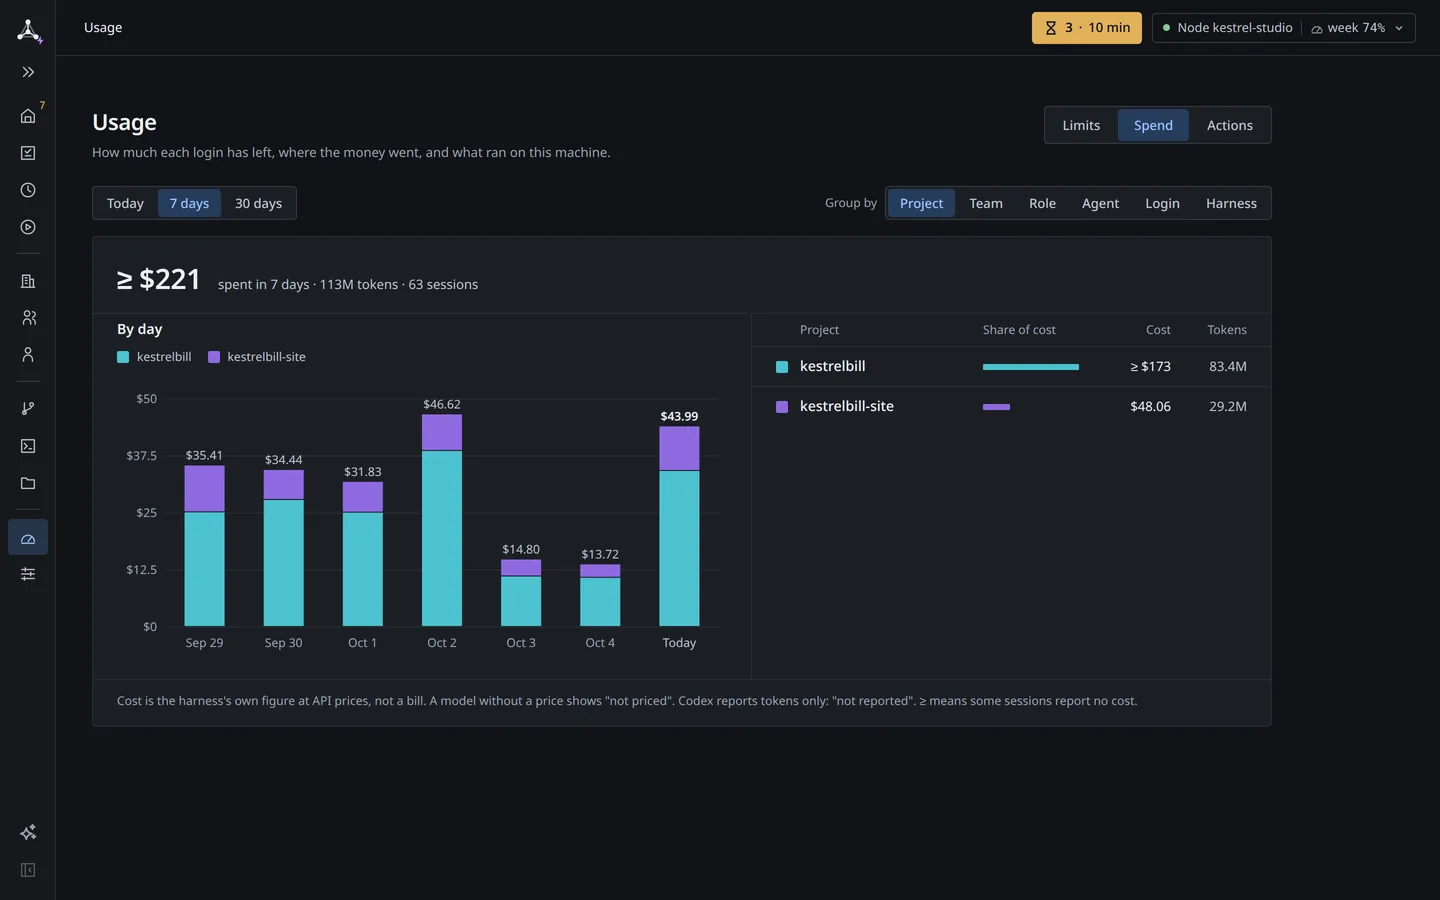Click the 83.4M tokens value

[1228, 366]
